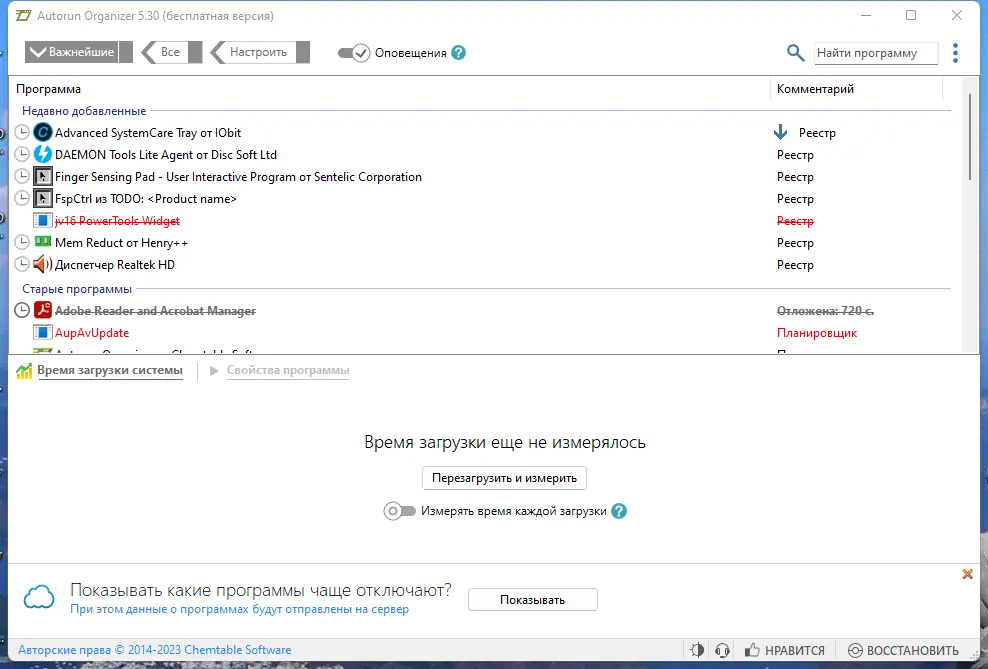
Task: Enable Измерять время каждой загрузки switch
Action: (x=399, y=511)
